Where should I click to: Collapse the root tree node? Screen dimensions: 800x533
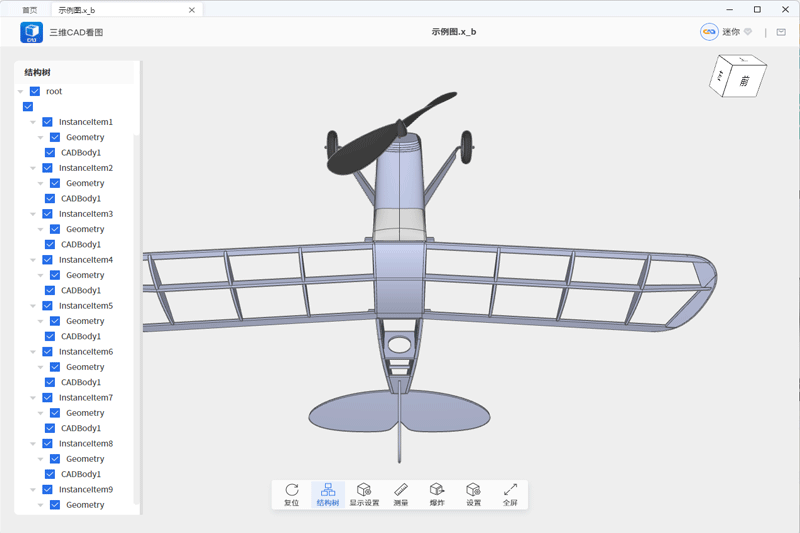(x=21, y=92)
